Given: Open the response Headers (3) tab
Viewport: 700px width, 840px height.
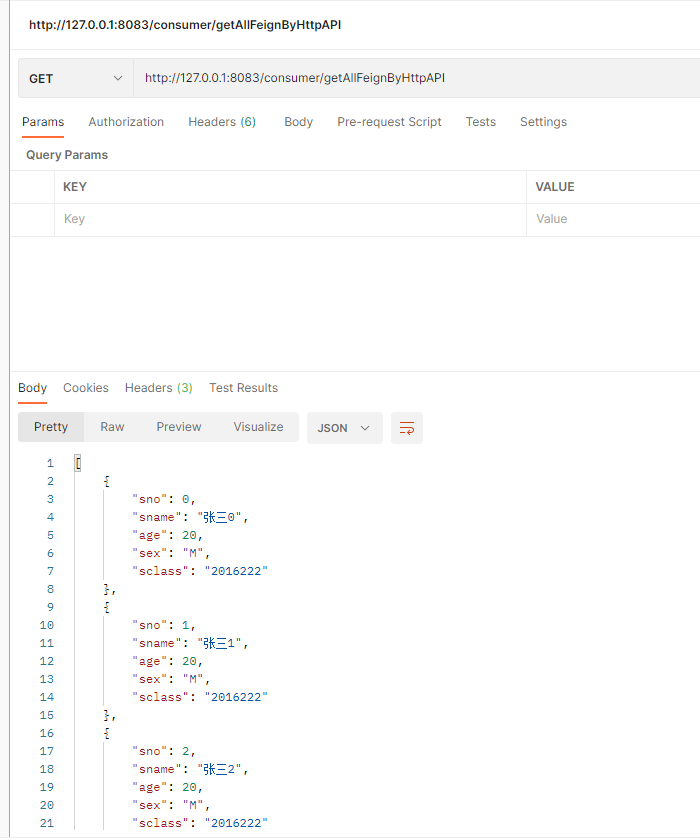Looking at the screenshot, I should pos(159,388).
